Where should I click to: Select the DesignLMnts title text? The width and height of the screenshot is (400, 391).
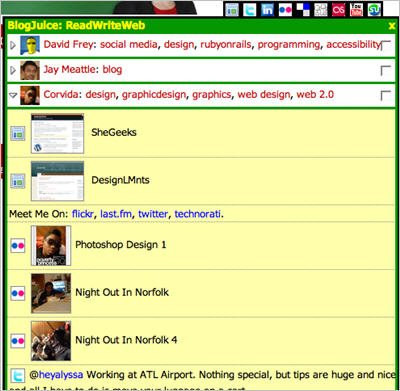click(x=120, y=180)
